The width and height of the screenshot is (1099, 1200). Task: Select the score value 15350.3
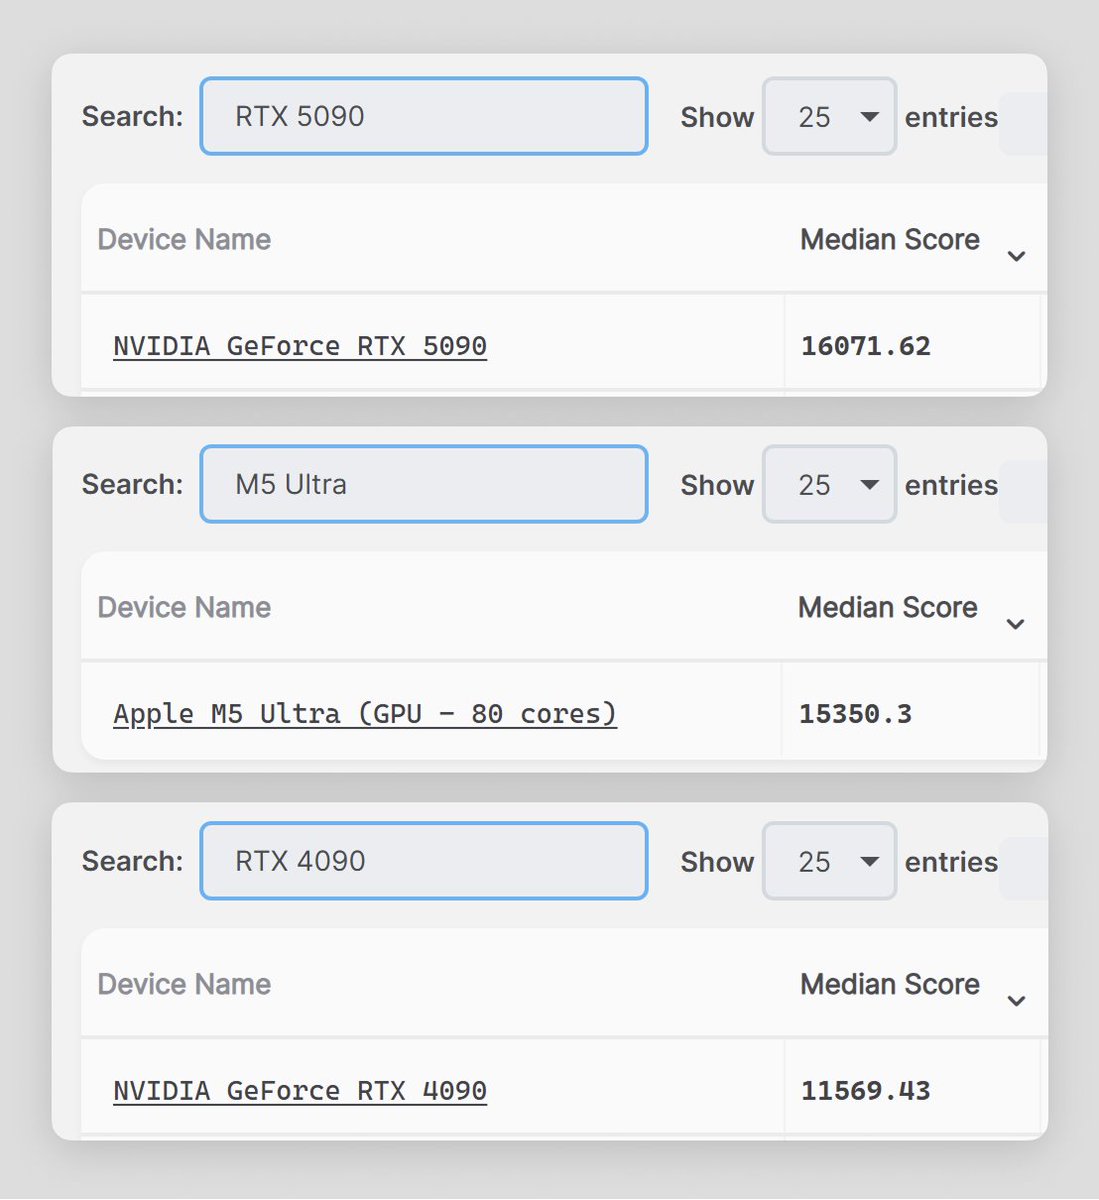point(855,714)
